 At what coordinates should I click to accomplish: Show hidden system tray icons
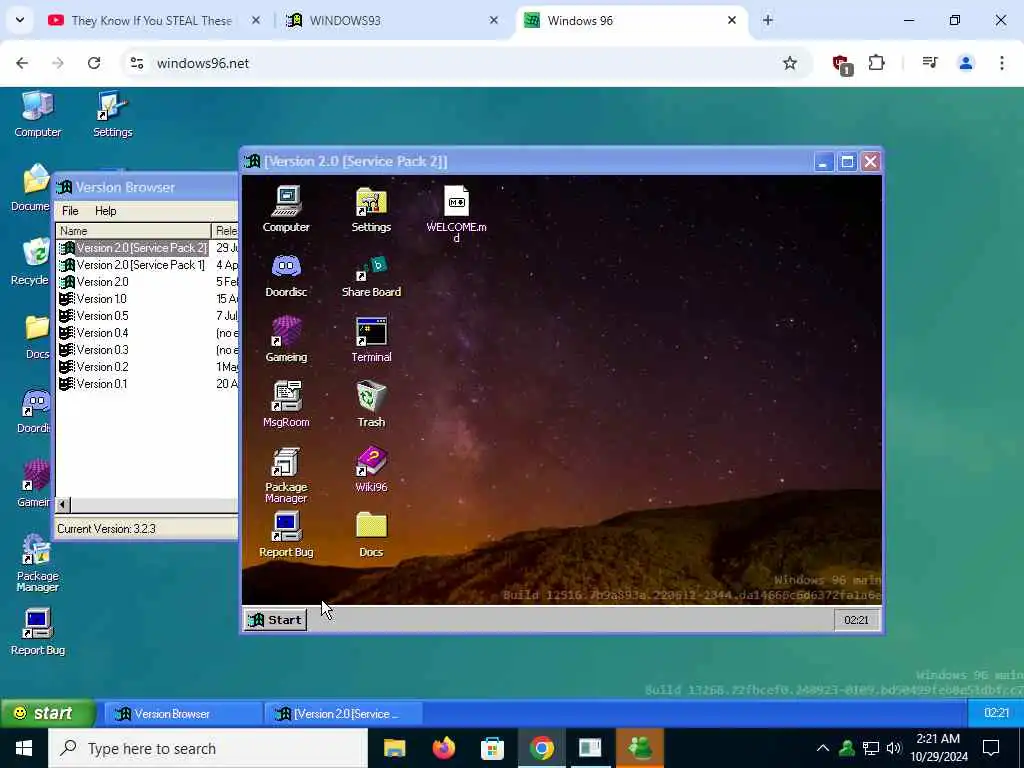[823, 748]
